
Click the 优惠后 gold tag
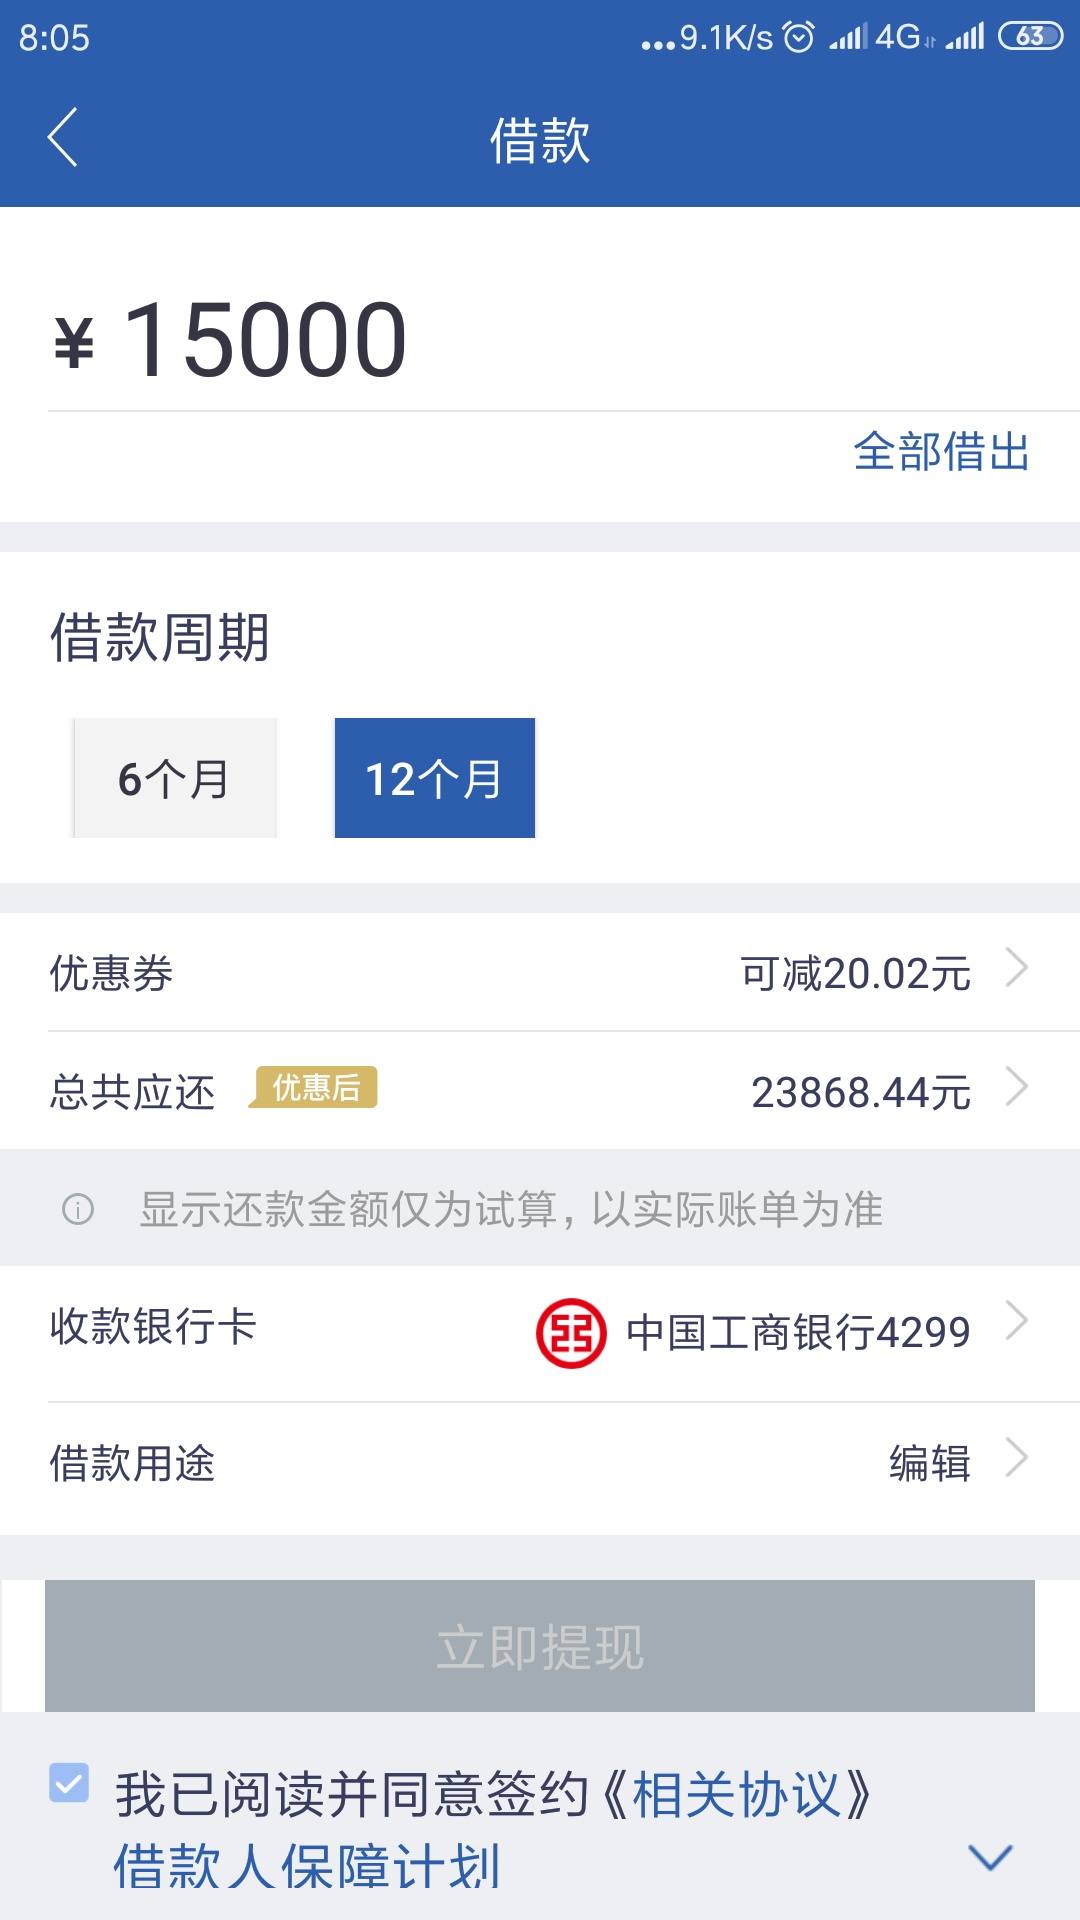tap(315, 1088)
